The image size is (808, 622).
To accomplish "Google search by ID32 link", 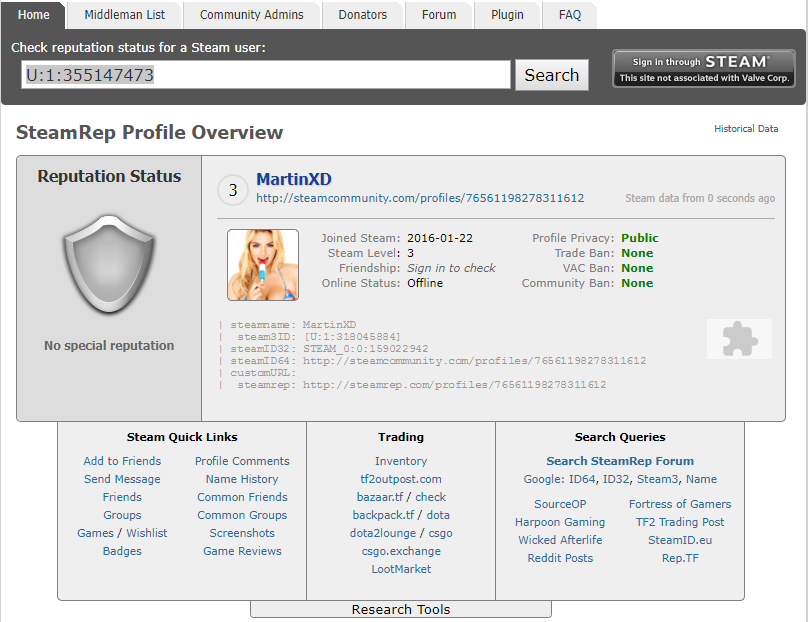I will (616, 479).
